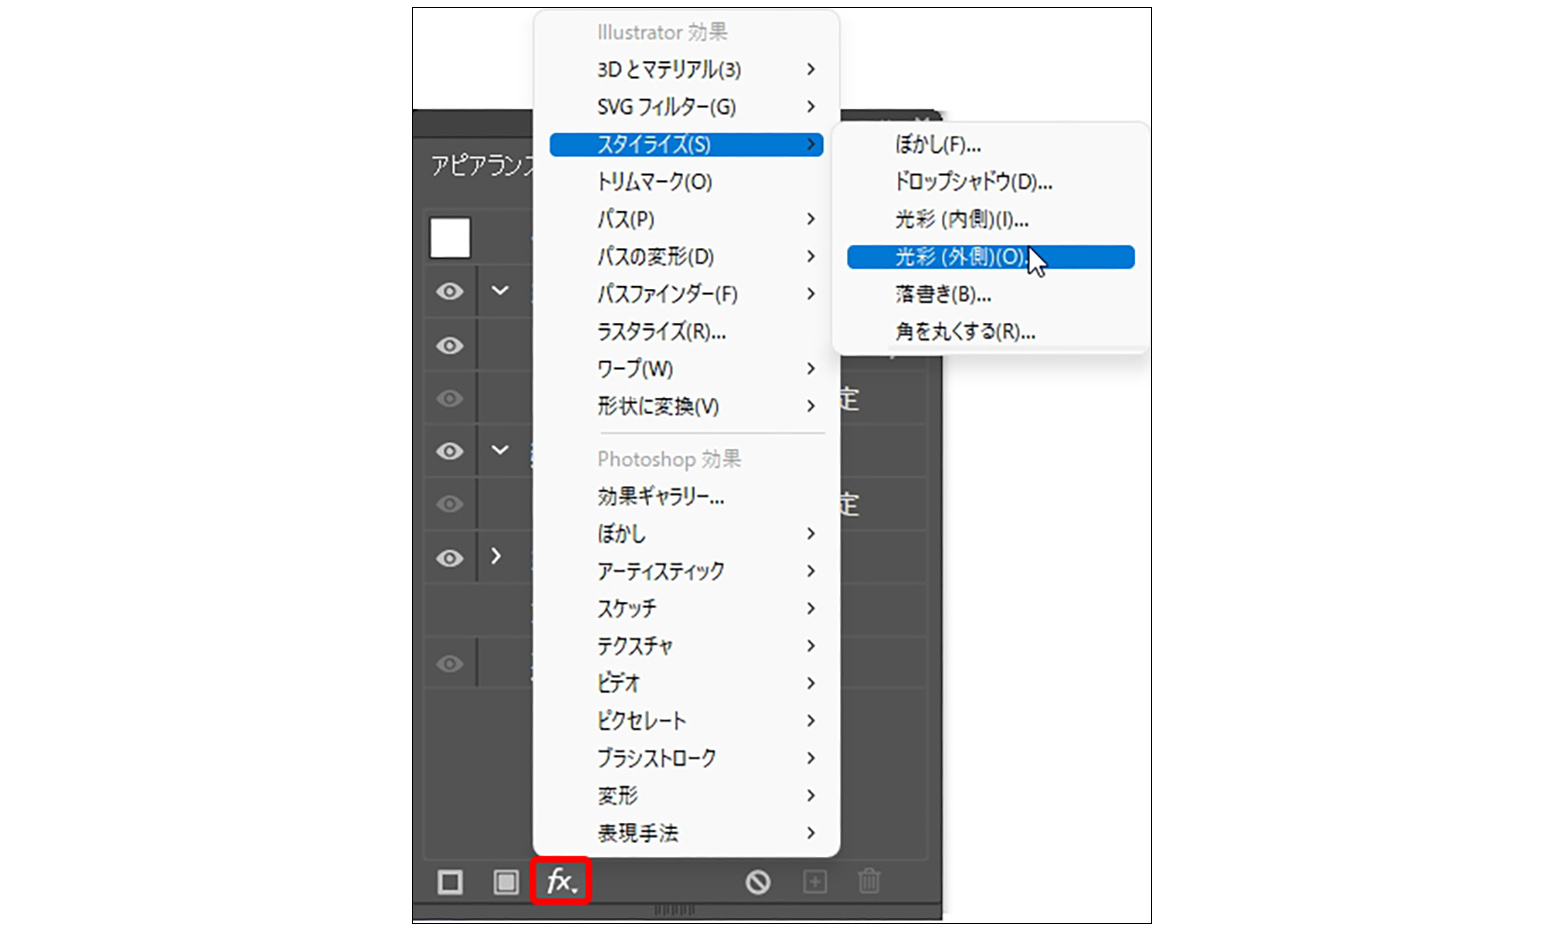Screen dimensions: 1564x931
Task: Toggle the topmost eye visibility icon
Action: click(x=450, y=291)
